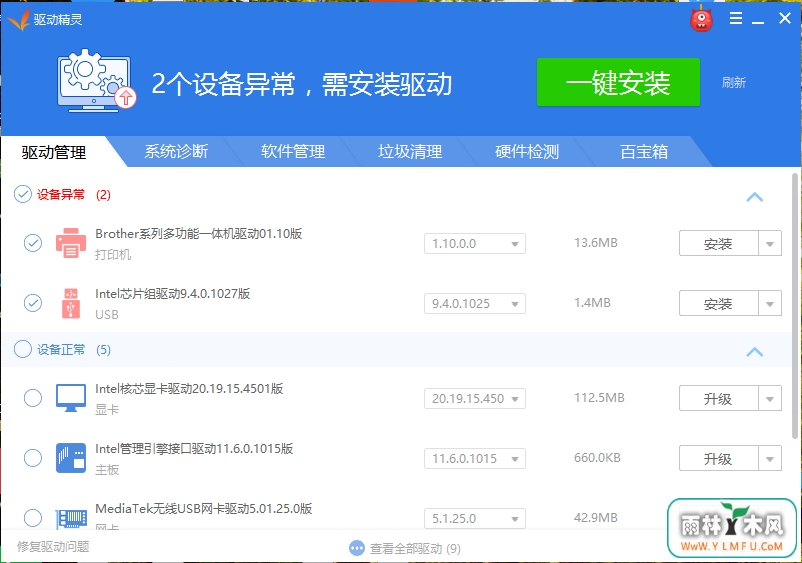Image resolution: width=802 pixels, height=563 pixels.
Task: Click the Brother printer device icon
Action: point(71,243)
